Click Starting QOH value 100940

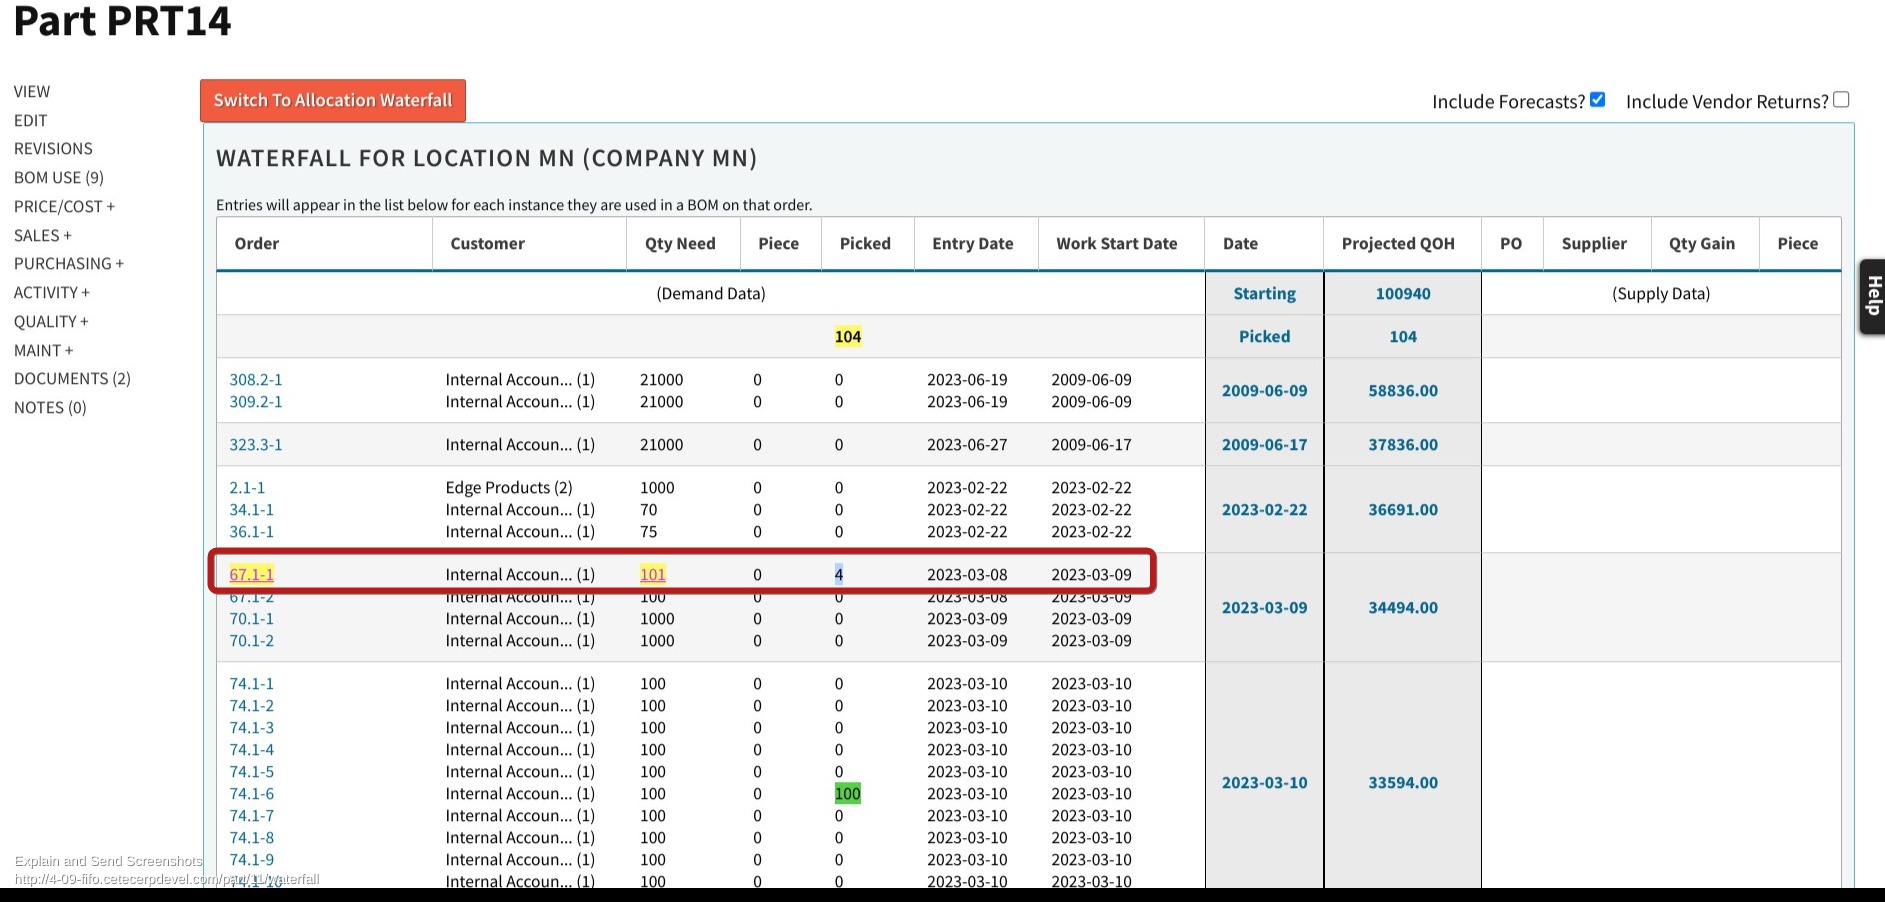[1403, 294]
